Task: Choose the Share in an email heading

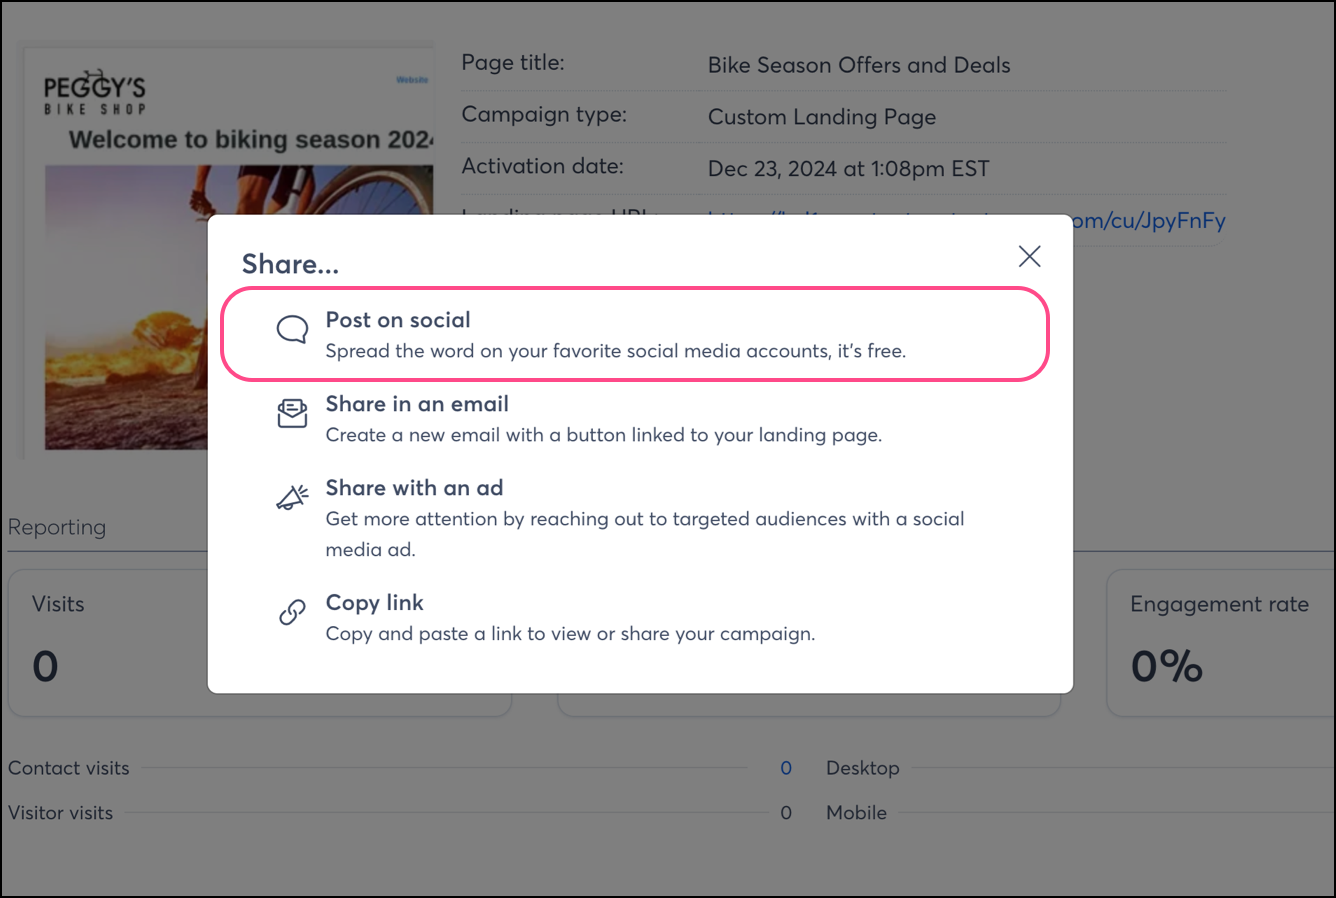Action: click(x=417, y=404)
